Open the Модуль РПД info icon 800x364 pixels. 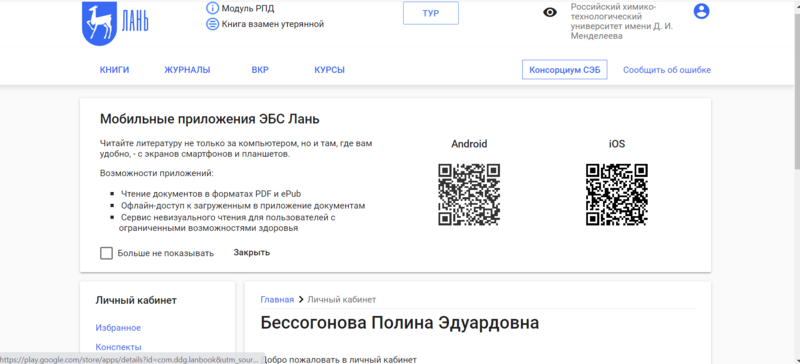tap(212, 8)
